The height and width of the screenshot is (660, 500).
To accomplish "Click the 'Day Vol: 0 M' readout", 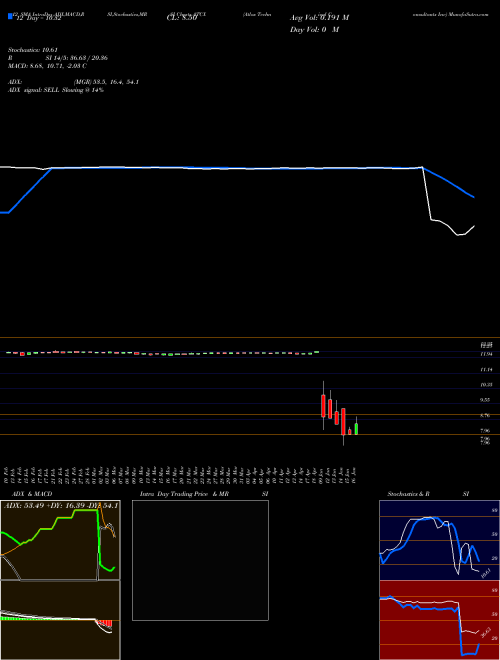I will click(314, 30).
